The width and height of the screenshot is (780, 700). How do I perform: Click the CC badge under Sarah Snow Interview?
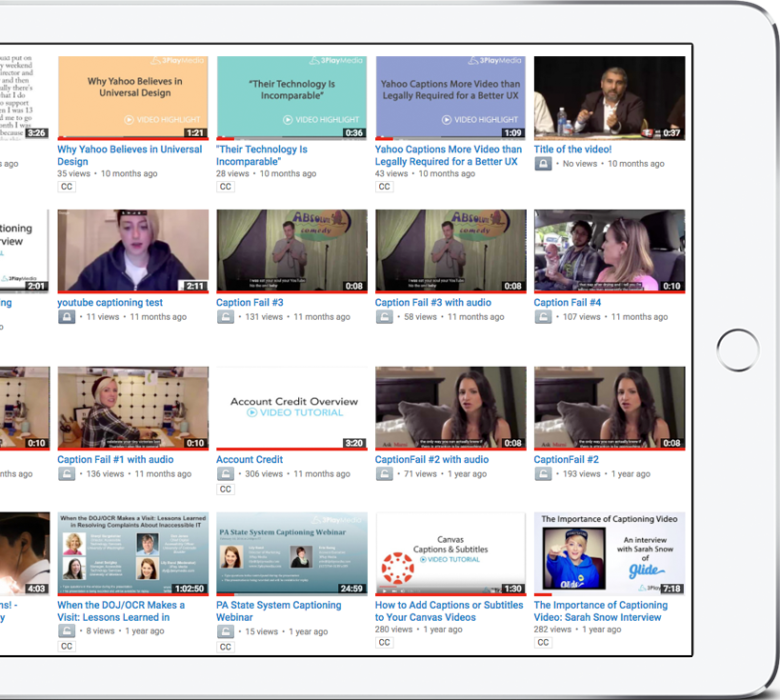click(x=543, y=643)
